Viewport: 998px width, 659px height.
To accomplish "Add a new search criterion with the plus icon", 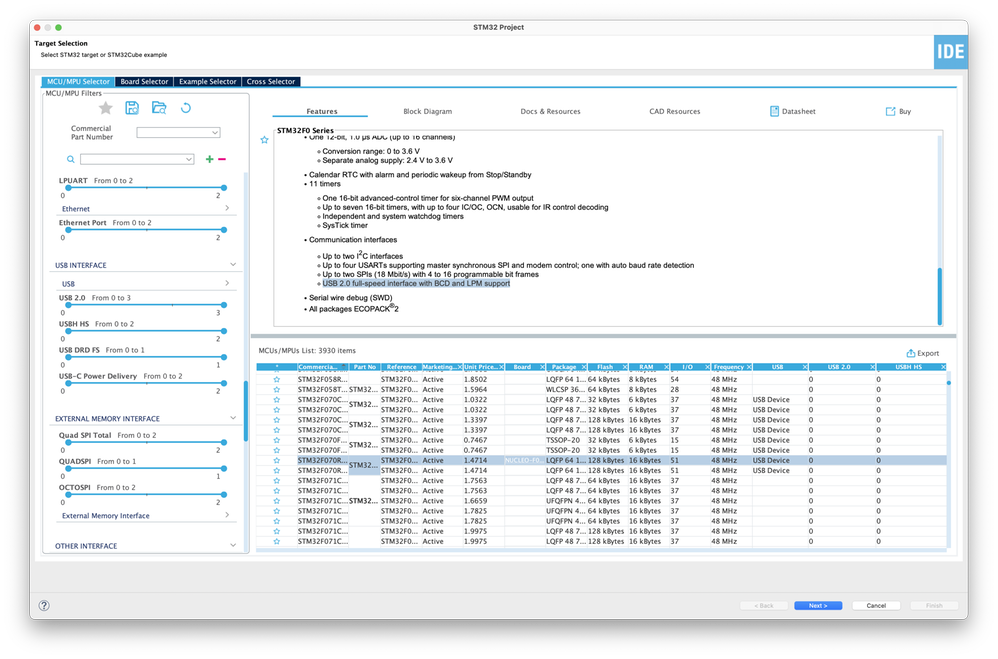I will tap(208, 159).
